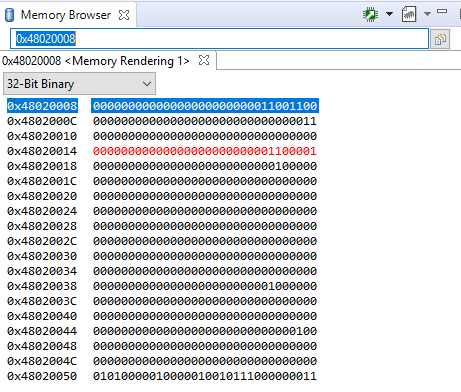461x392 pixels.
Task: Click the address field containing 0x48020008
Action: (219, 39)
